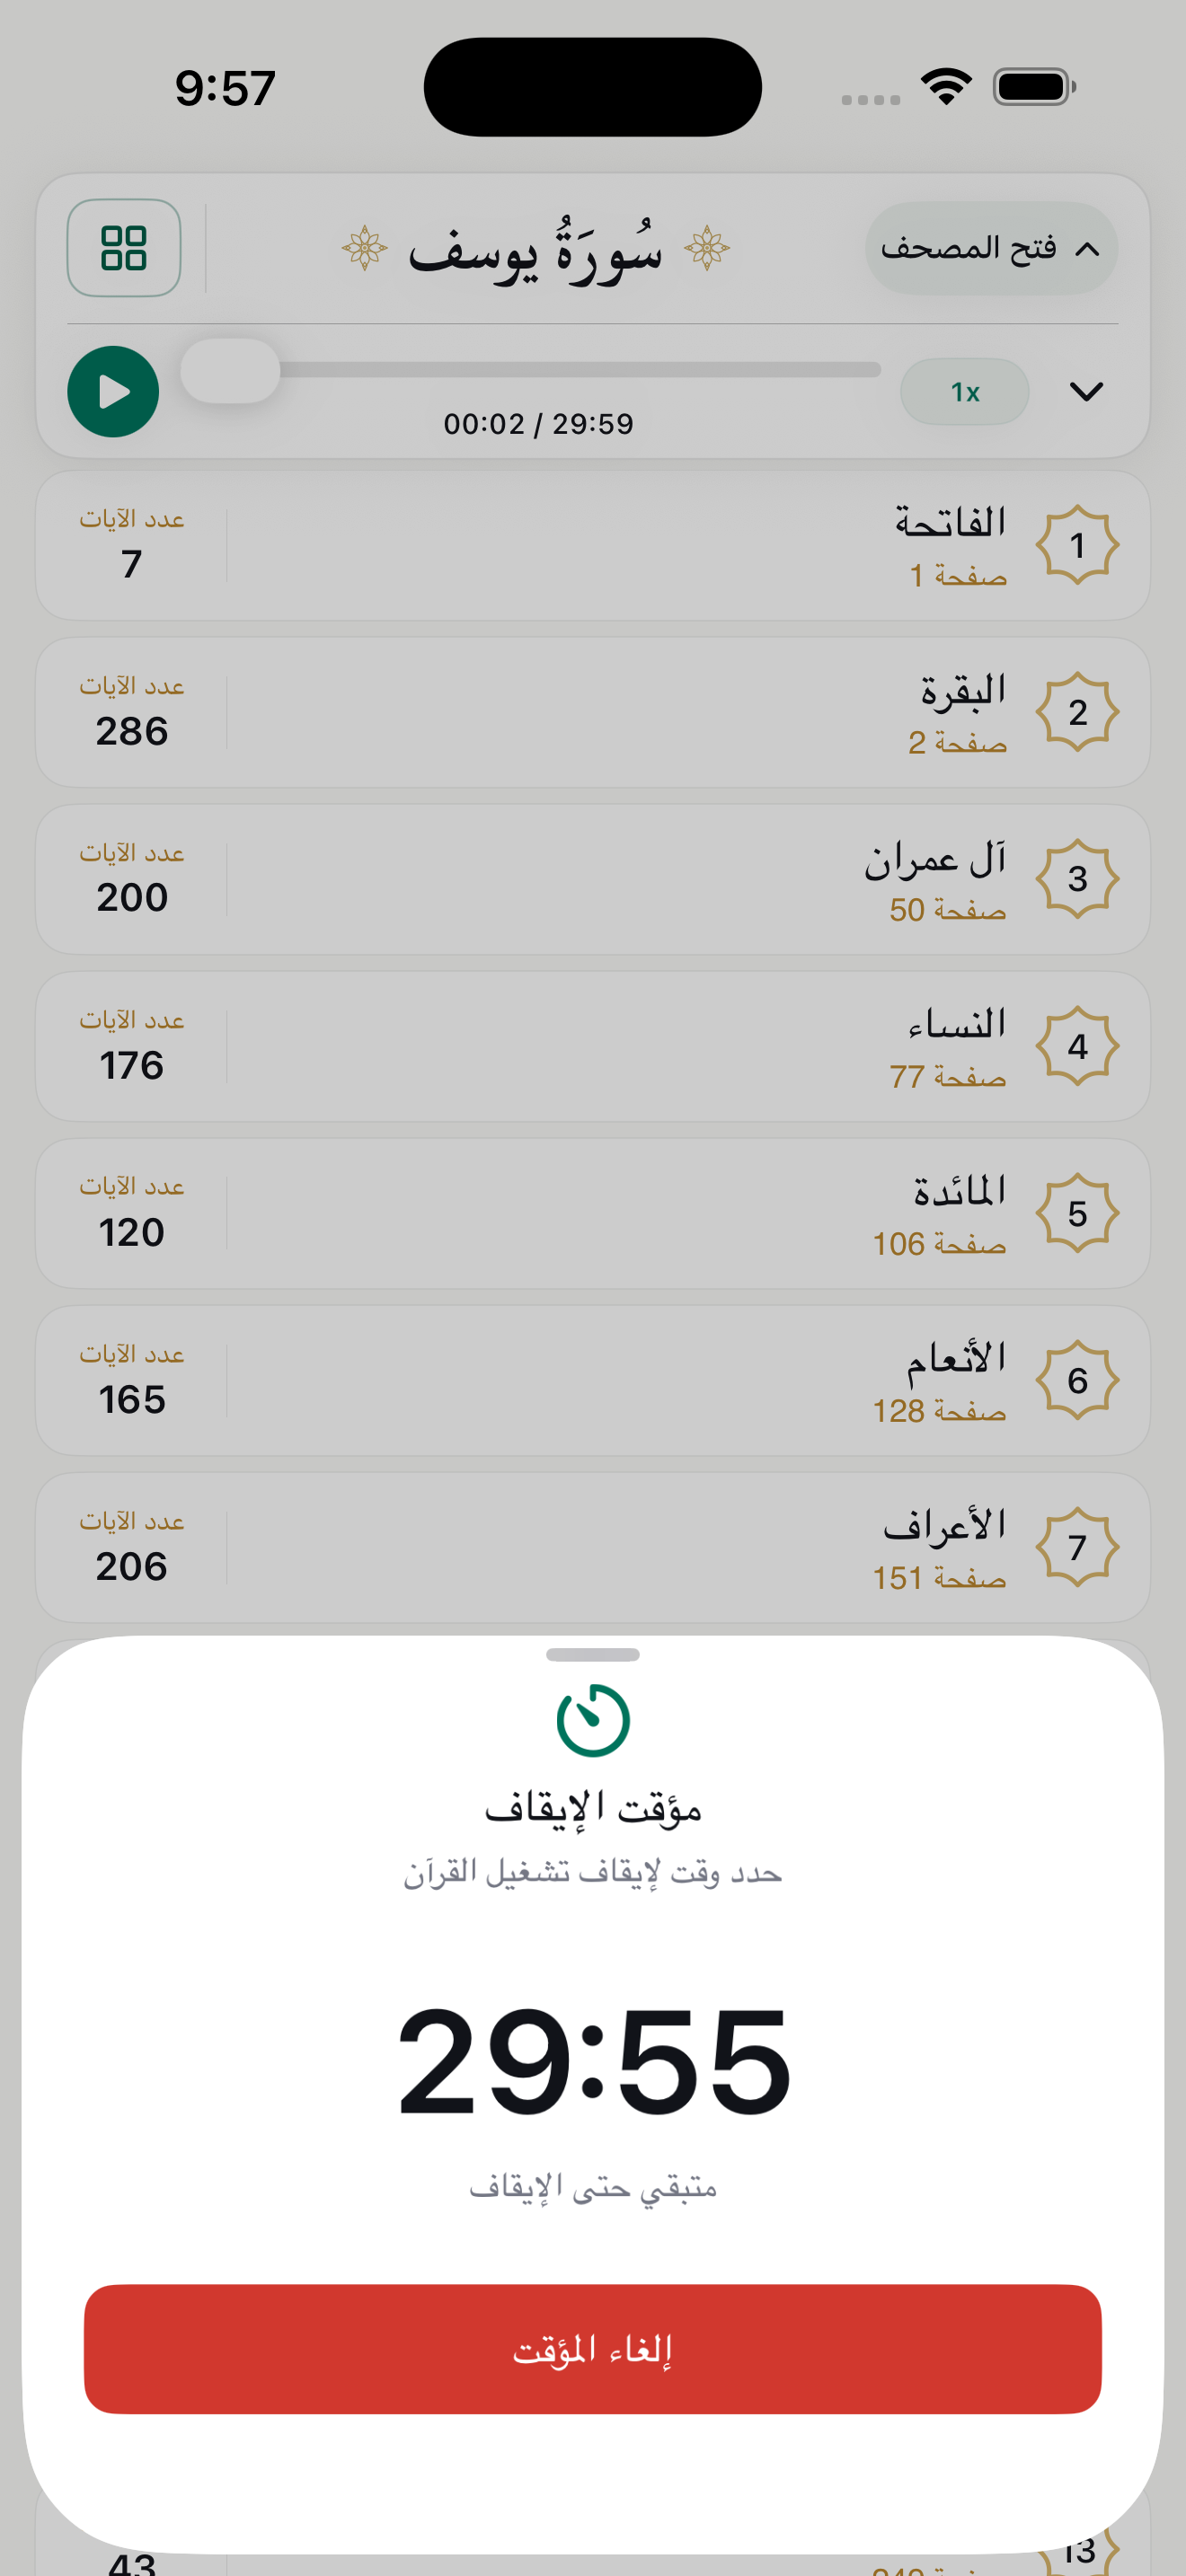Open the المائدة surah entry
This screenshot has width=1186, height=2576.
[x=593, y=1213]
